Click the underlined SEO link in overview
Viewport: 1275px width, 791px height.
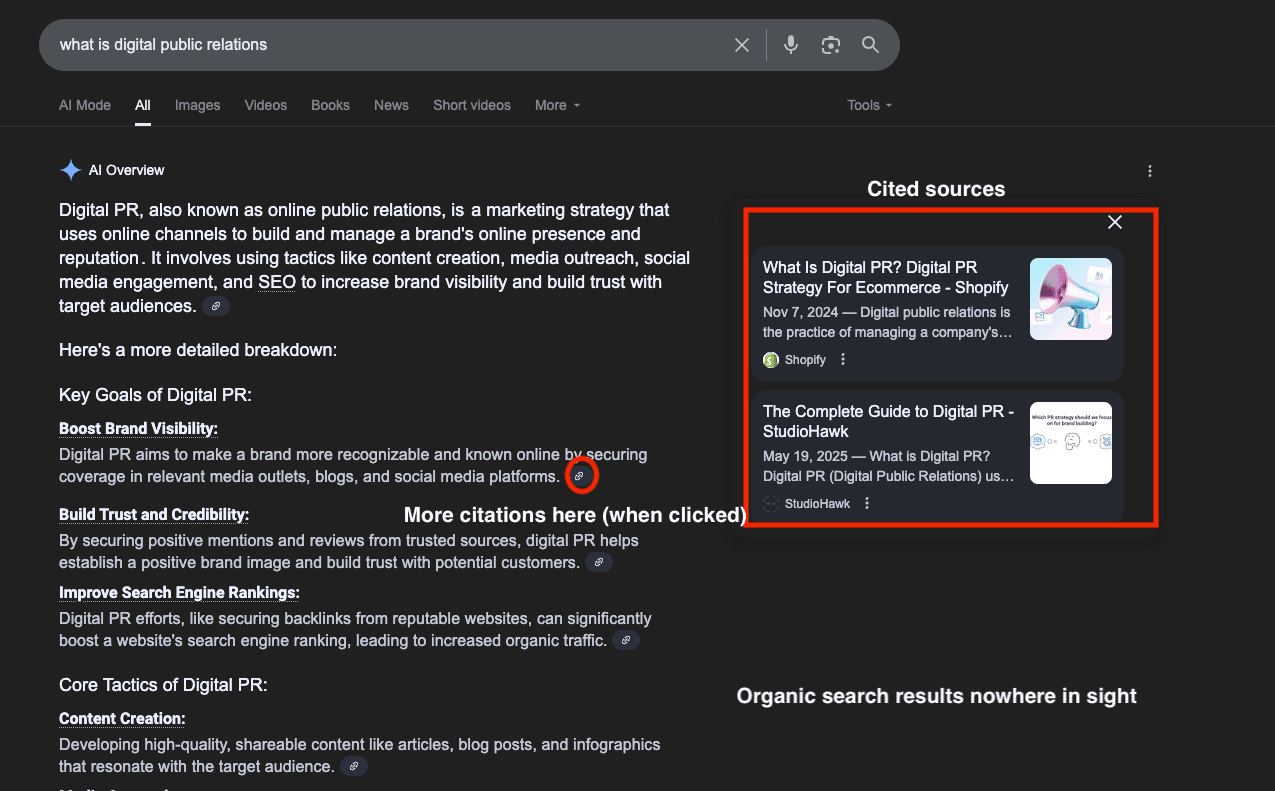pos(277,283)
